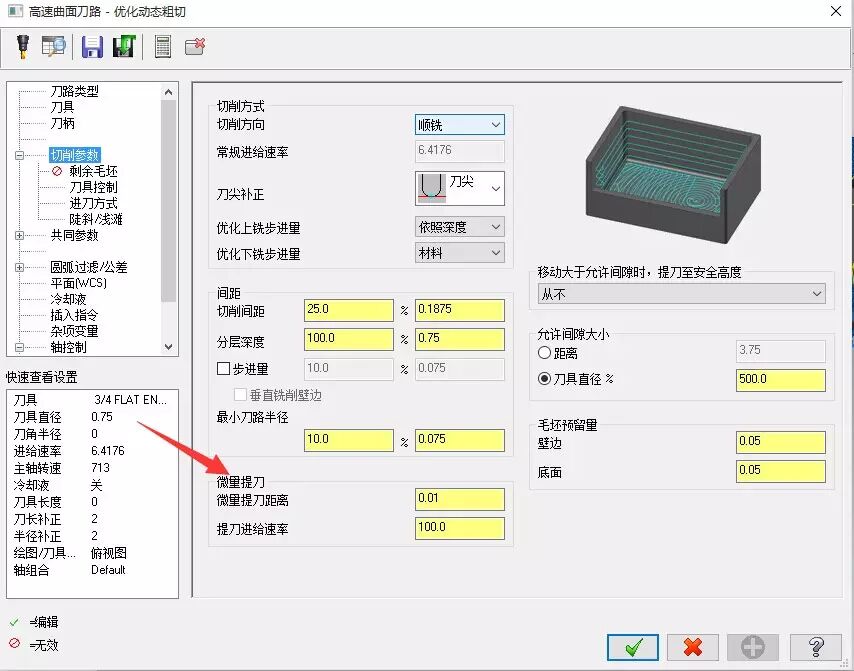Select 剩余毛坯 in the tree
This screenshot has width=854, height=671.
pos(93,171)
